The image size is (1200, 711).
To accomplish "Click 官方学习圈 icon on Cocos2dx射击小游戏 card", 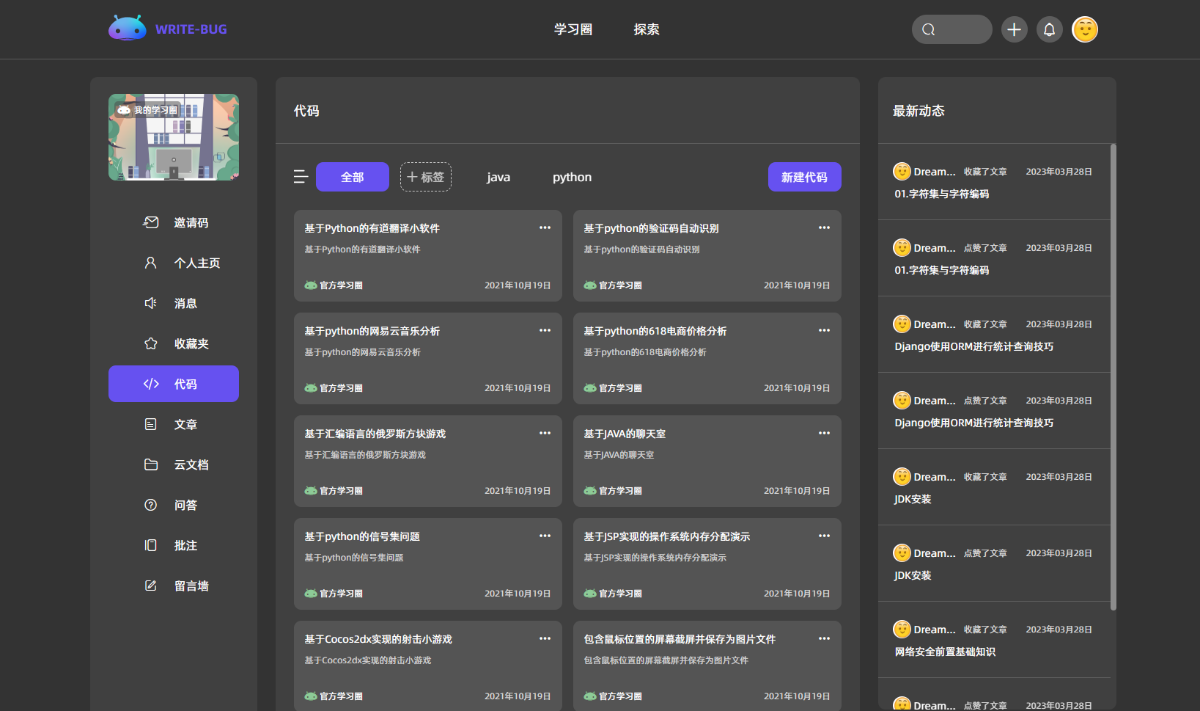I will click(x=310, y=696).
